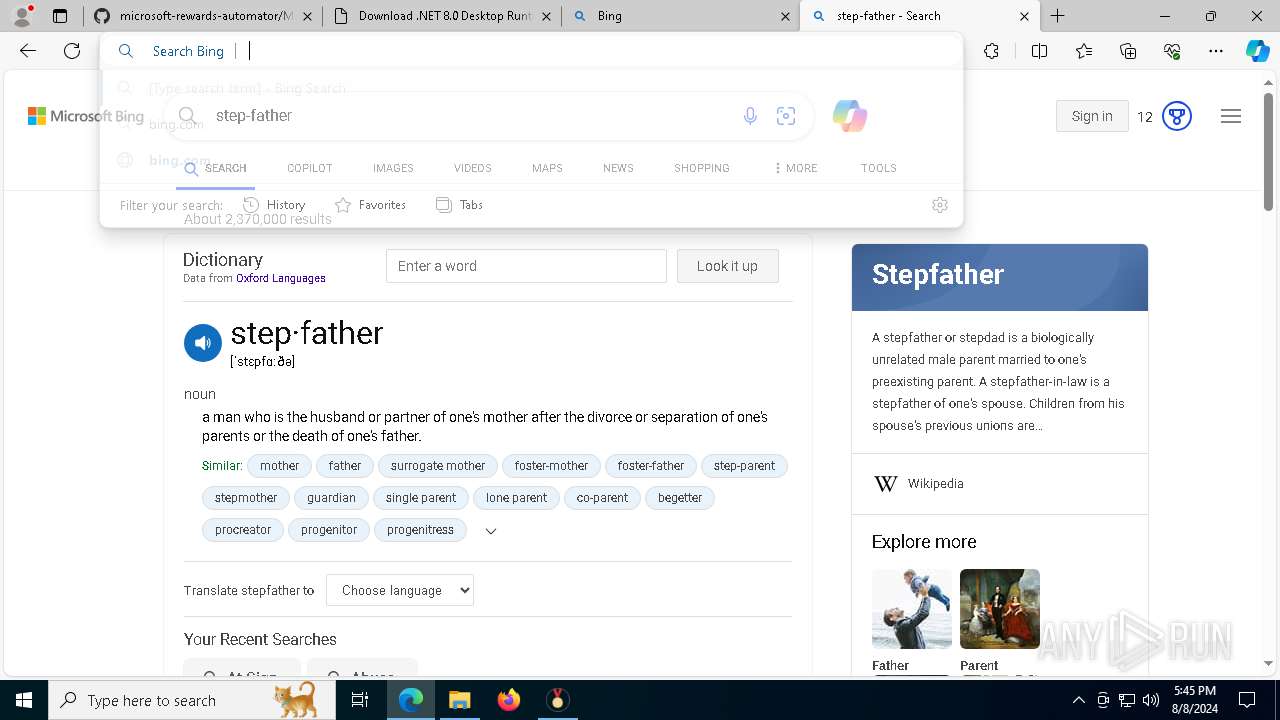Image resolution: width=1280 pixels, height=720 pixels.
Task: Close the step-father Search tab
Action: [x=1024, y=16]
